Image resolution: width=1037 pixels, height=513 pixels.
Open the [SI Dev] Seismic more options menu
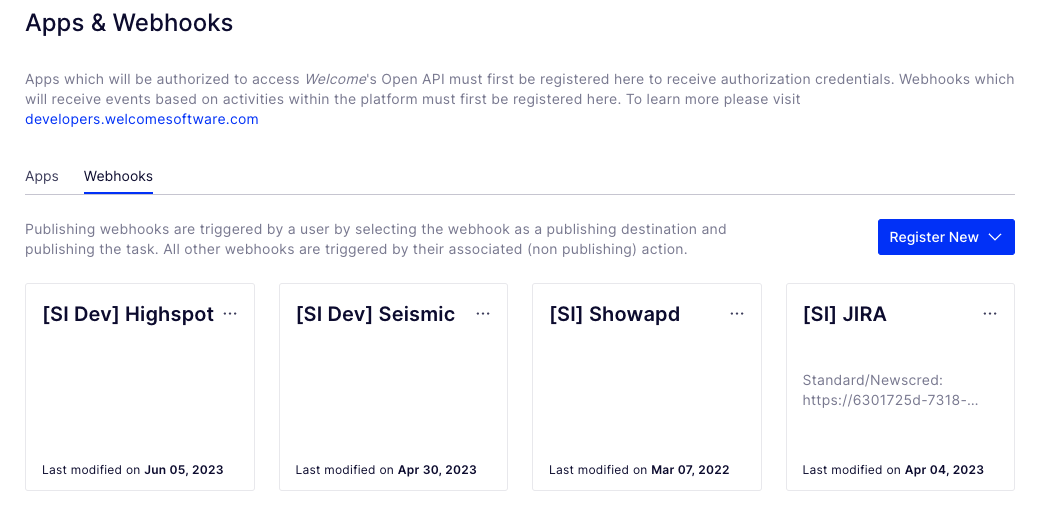483,314
